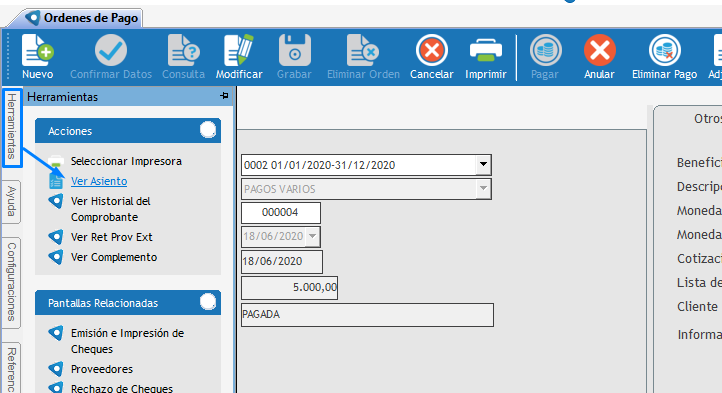Click the Herramientas panel title
This screenshot has height=393, width=722.
tap(63, 97)
